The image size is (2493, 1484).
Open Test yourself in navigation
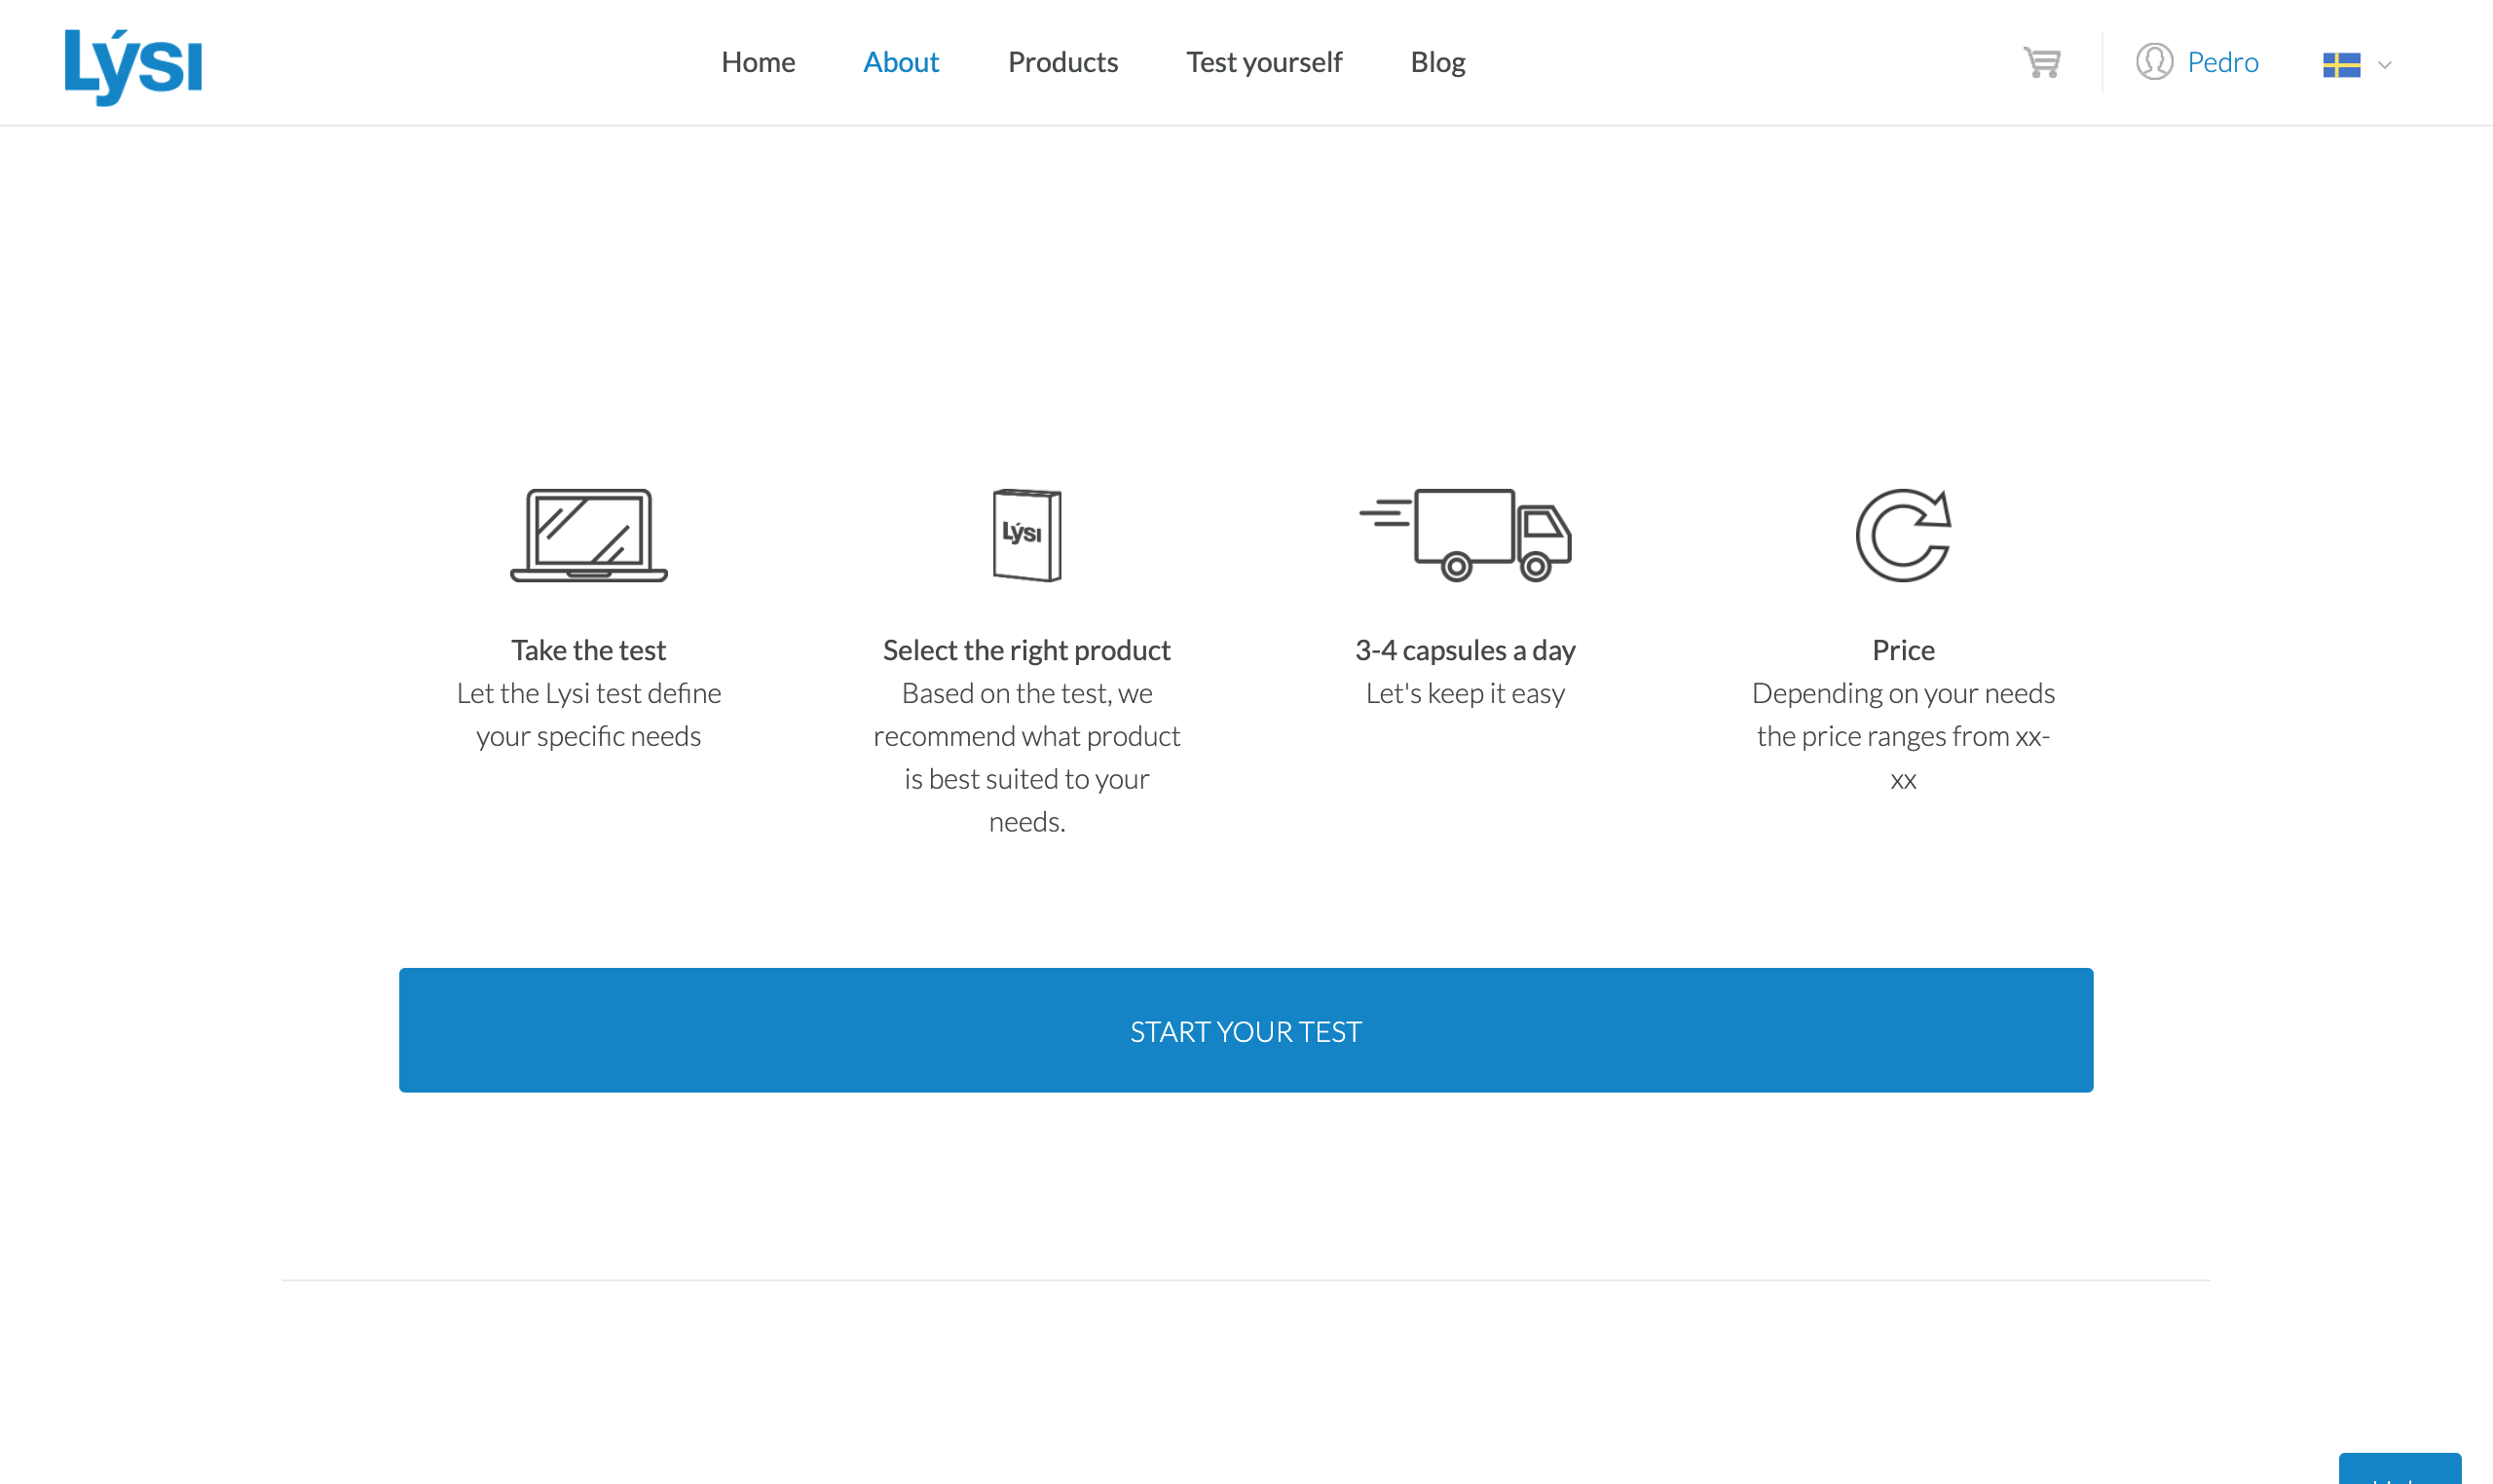tap(1264, 62)
